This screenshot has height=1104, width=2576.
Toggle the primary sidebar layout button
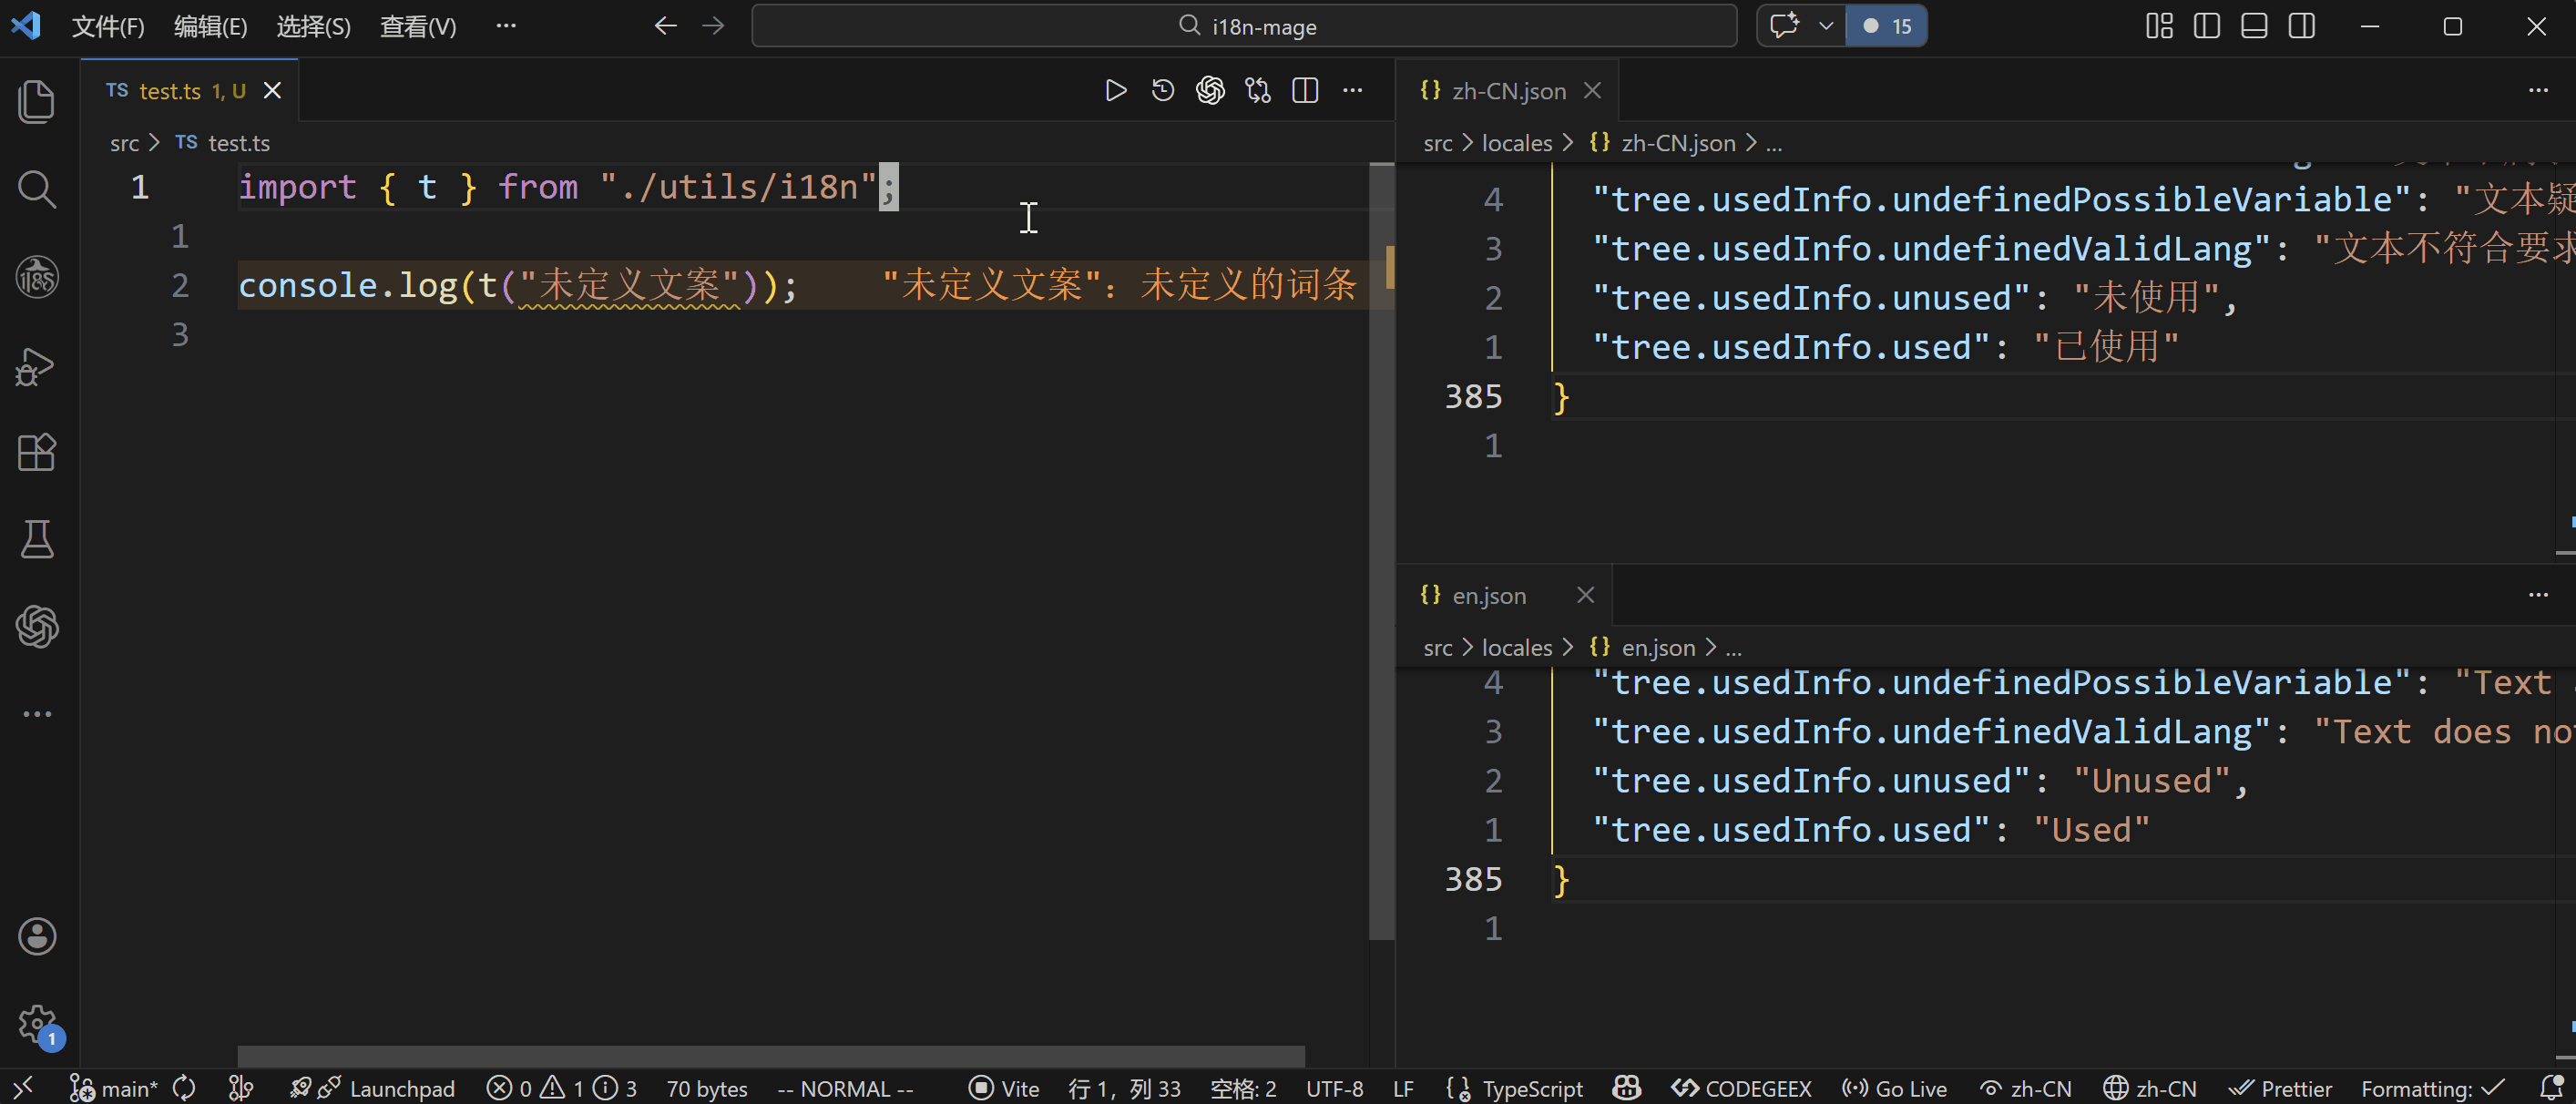pos(2206,26)
